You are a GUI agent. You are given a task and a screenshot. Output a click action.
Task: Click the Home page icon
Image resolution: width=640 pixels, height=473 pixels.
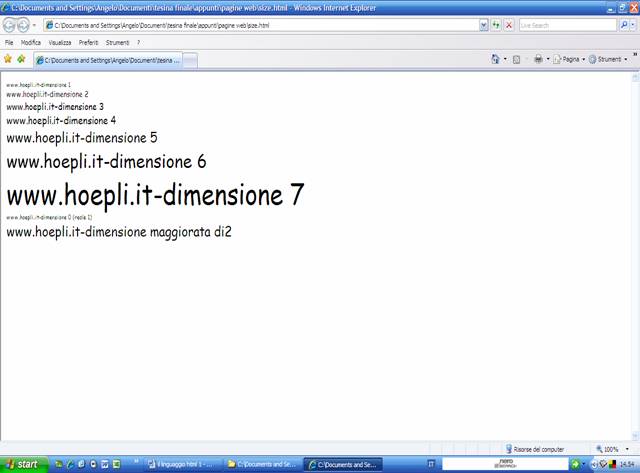tap(495, 59)
